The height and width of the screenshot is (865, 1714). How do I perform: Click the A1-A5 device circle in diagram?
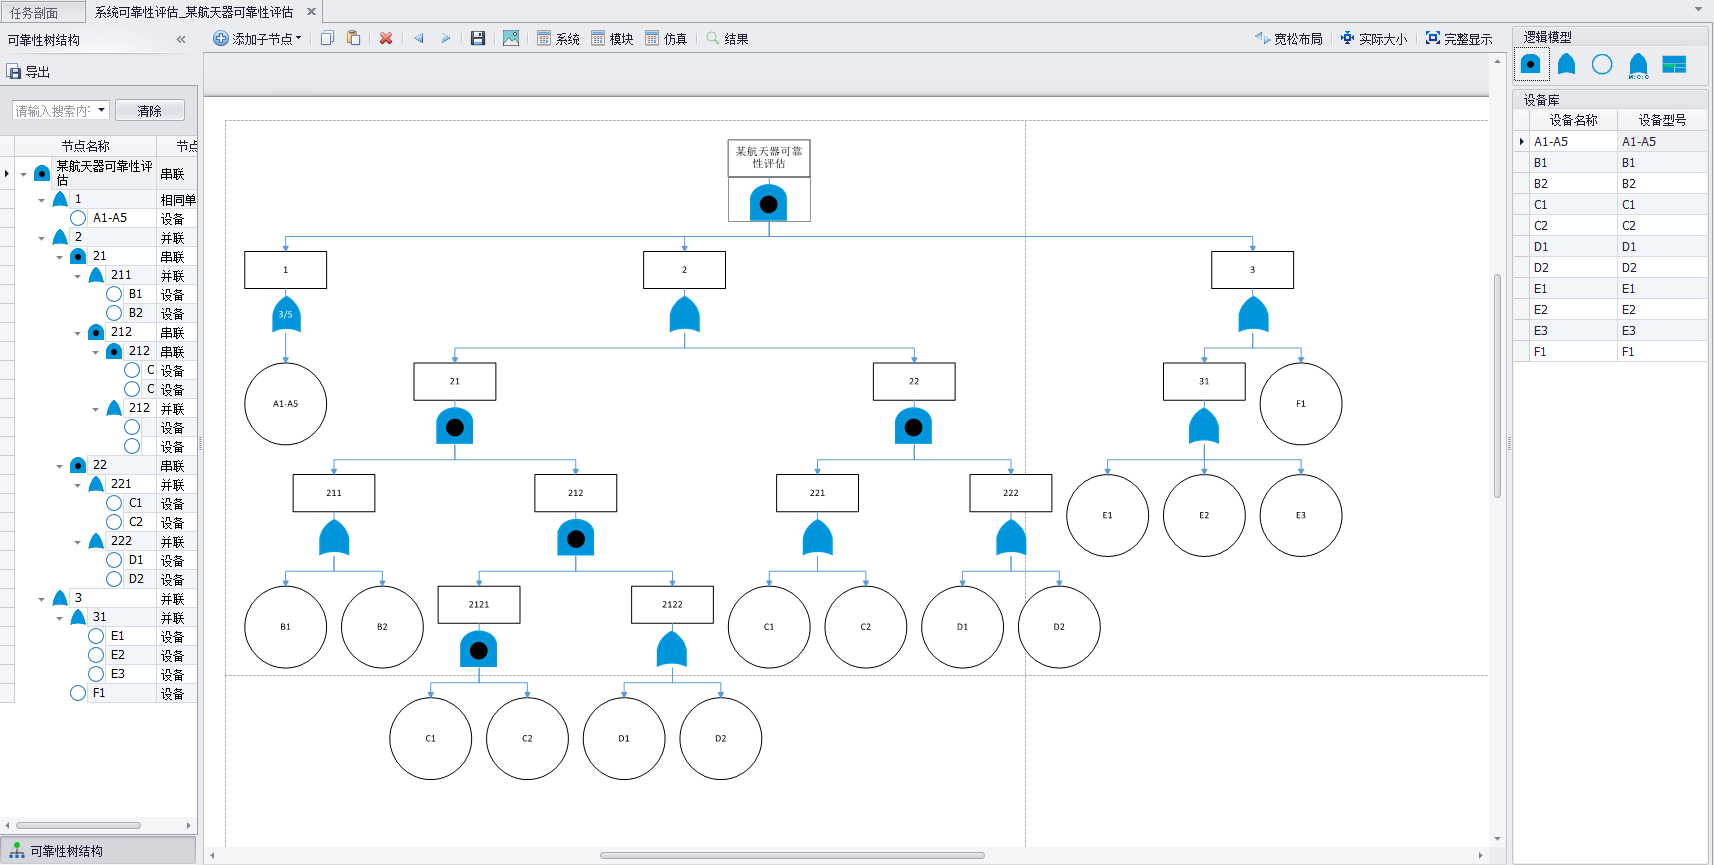pos(286,404)
